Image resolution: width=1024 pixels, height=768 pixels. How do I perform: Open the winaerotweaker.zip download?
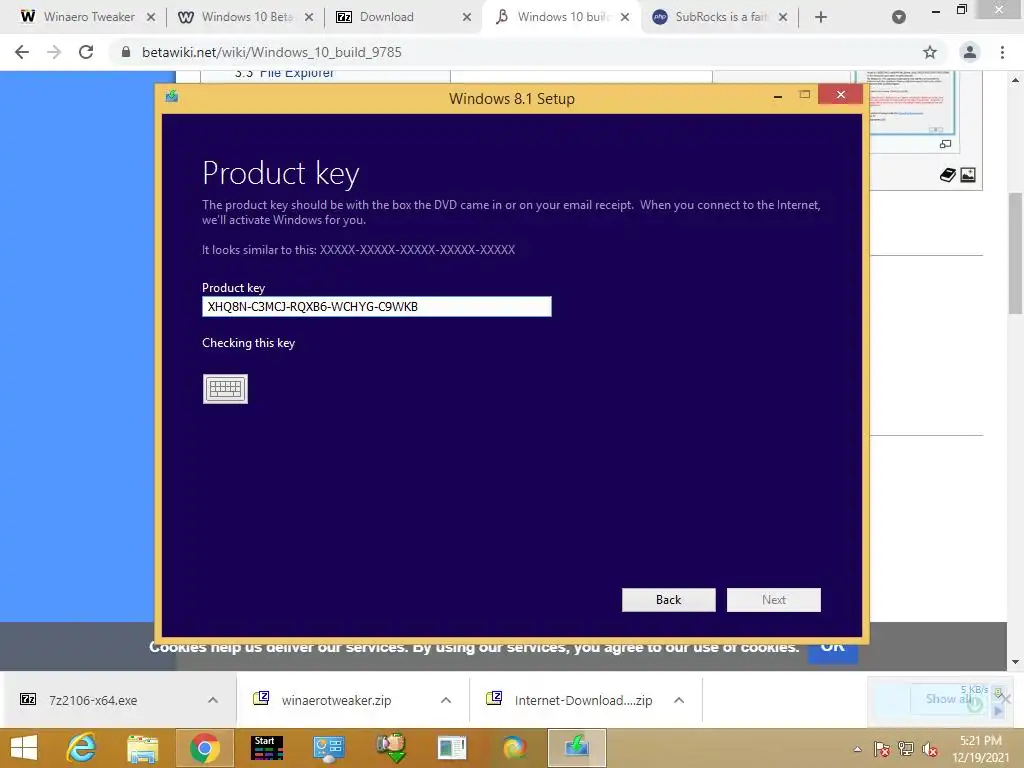coord(336,700)
